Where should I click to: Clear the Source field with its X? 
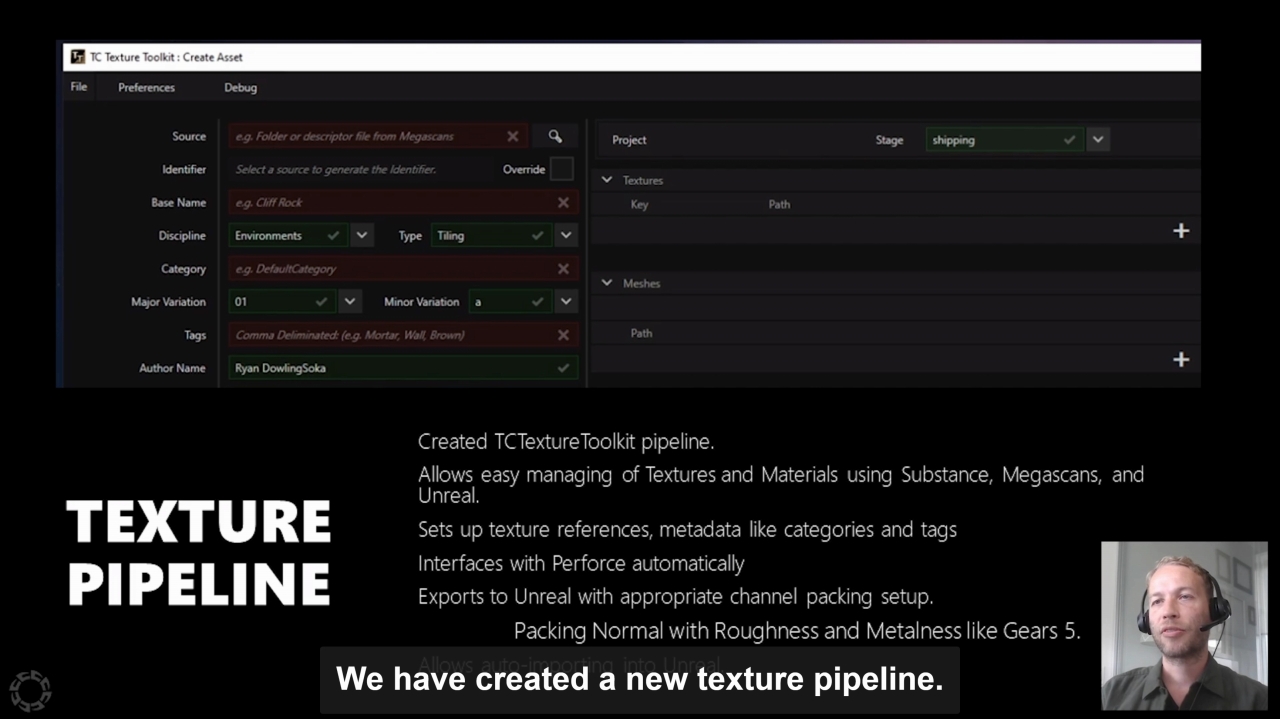click(513, 136)
